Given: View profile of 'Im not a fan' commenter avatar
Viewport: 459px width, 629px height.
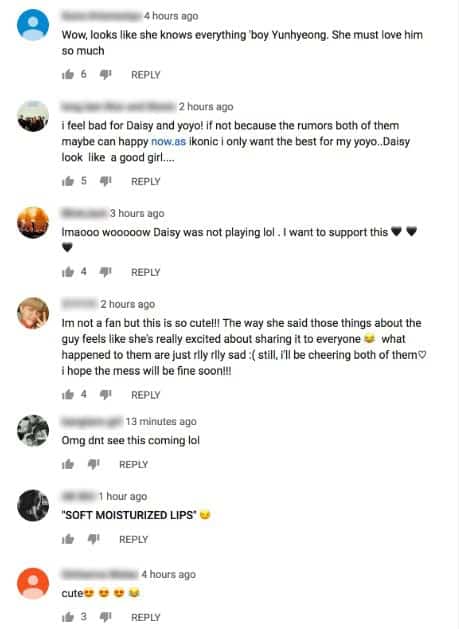Looking at the screenshot, I should click(x=33, y=313).
